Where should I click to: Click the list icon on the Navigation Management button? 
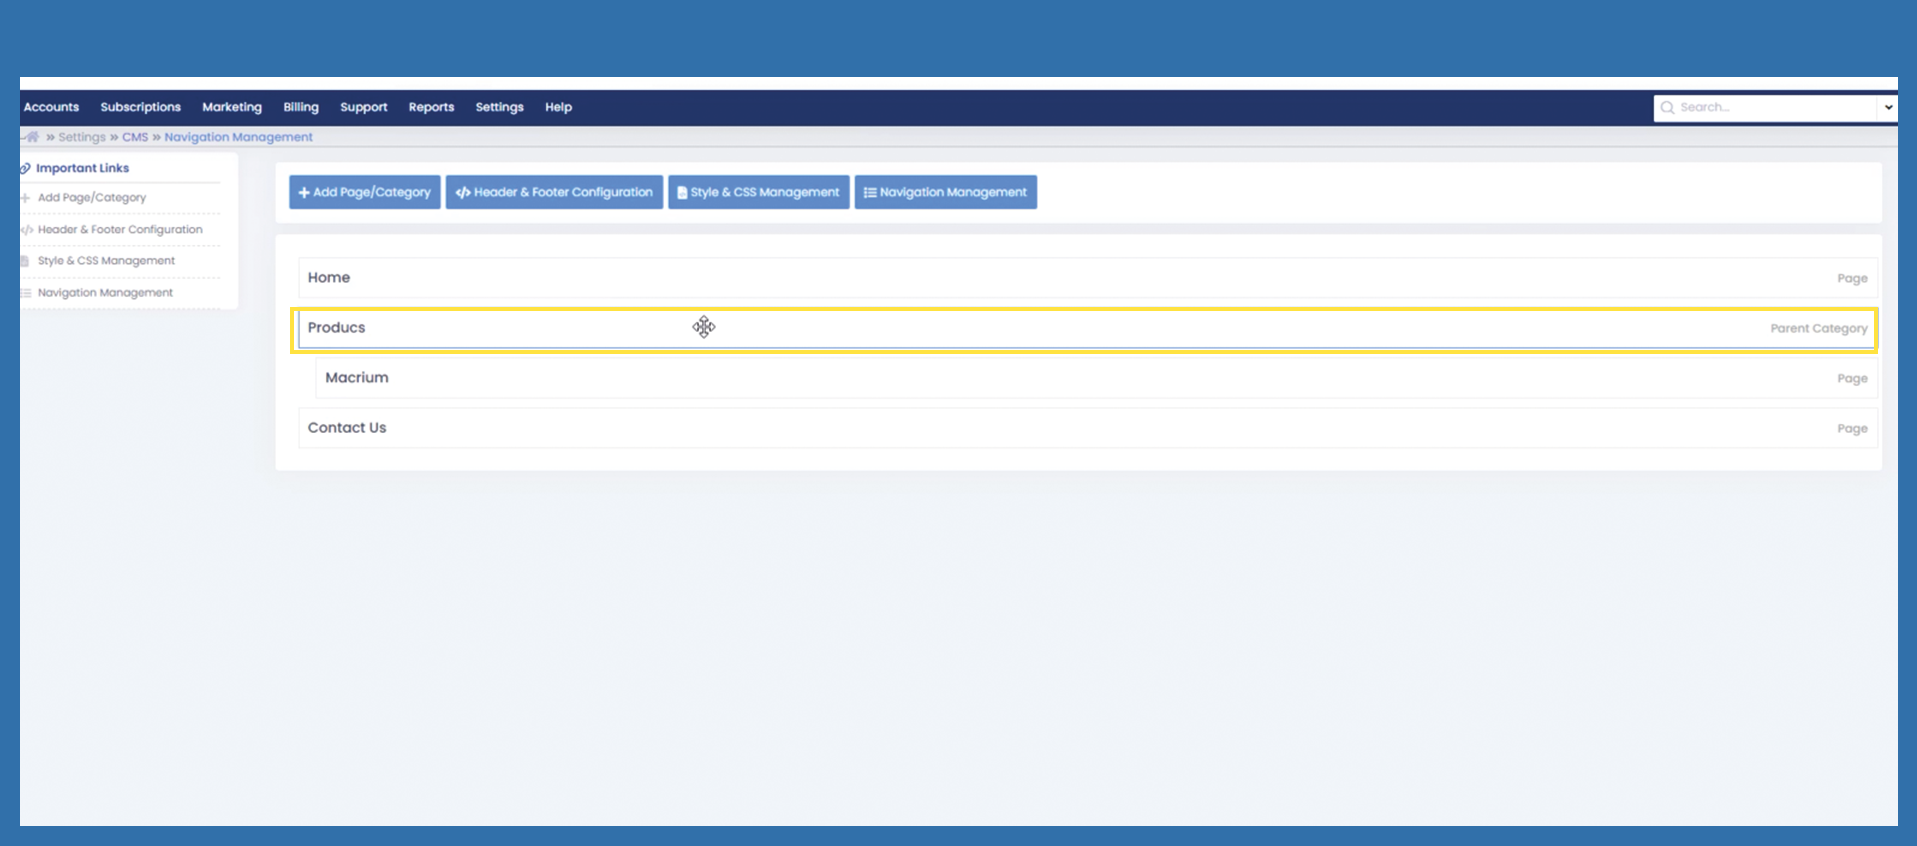click(870, 193)
